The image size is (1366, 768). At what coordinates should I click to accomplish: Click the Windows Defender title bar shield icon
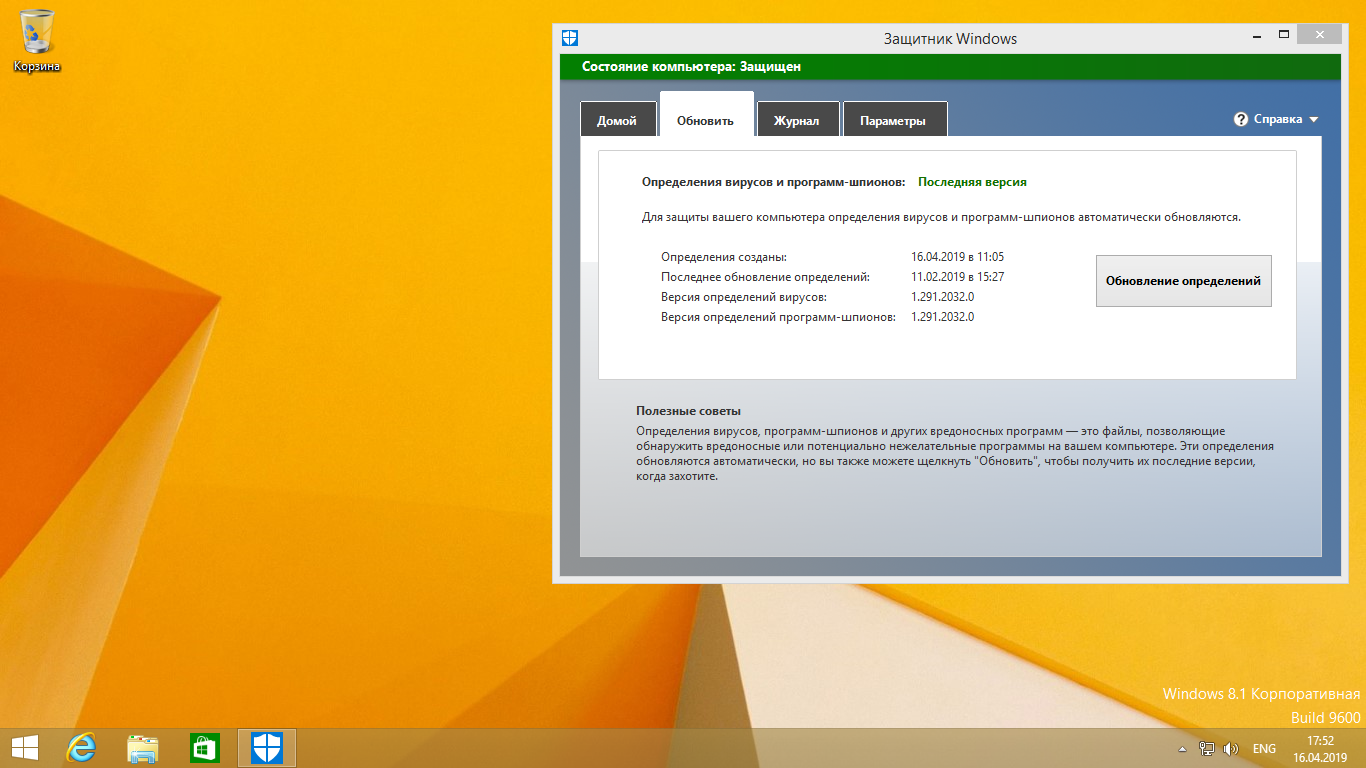(570, 38)
